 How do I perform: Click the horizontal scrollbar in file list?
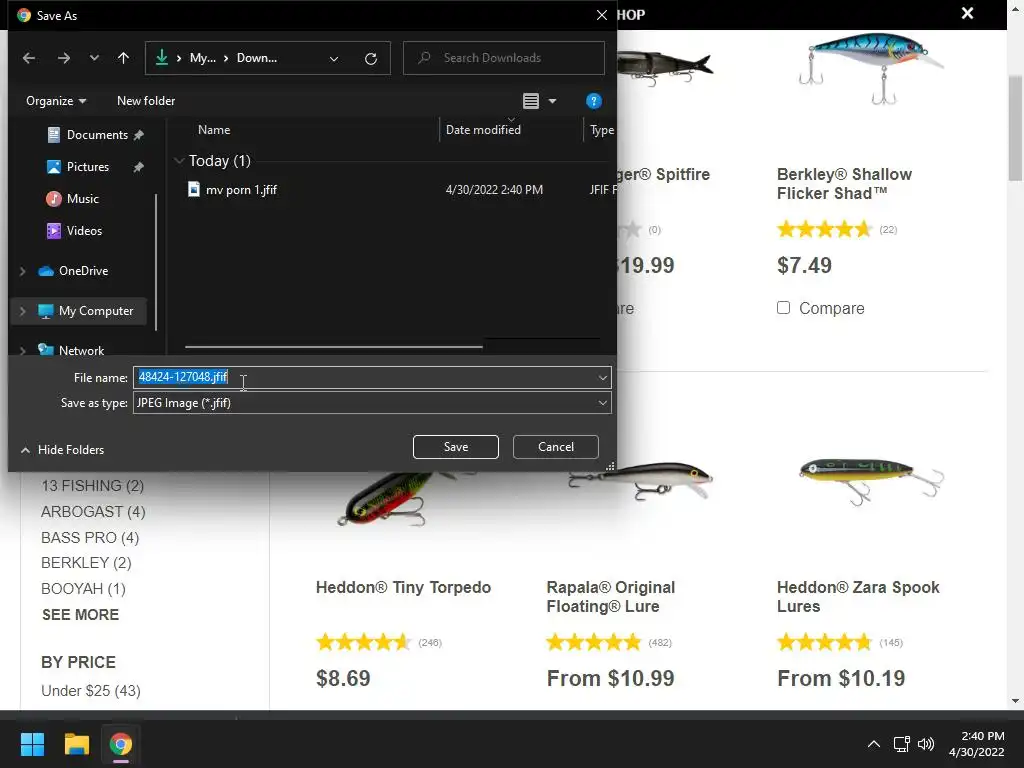(334, 346)
